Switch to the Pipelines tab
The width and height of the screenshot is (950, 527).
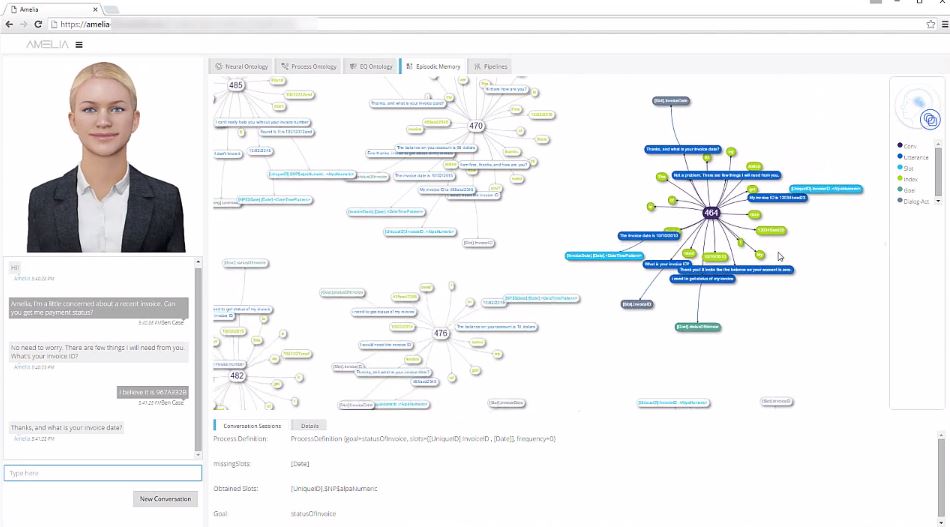click(490, 66)
